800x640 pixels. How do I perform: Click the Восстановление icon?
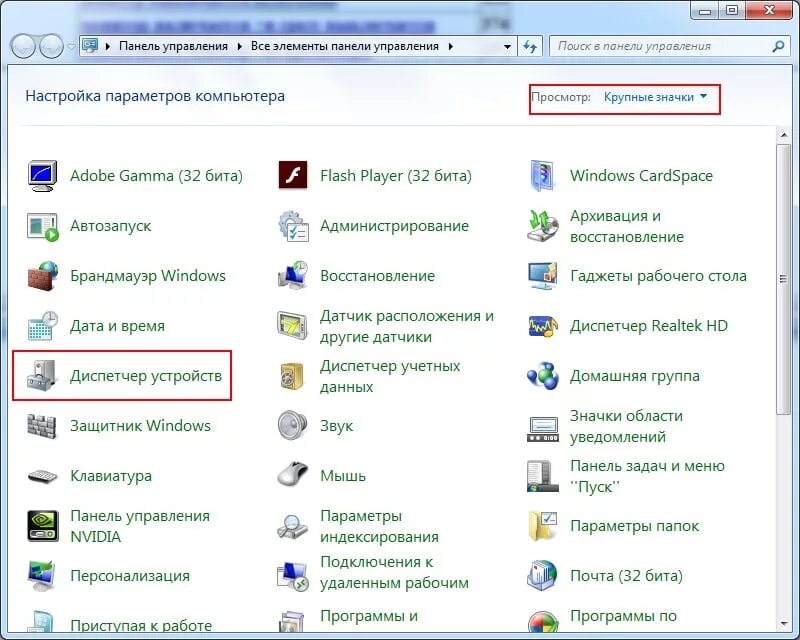(x=293, y=275)
